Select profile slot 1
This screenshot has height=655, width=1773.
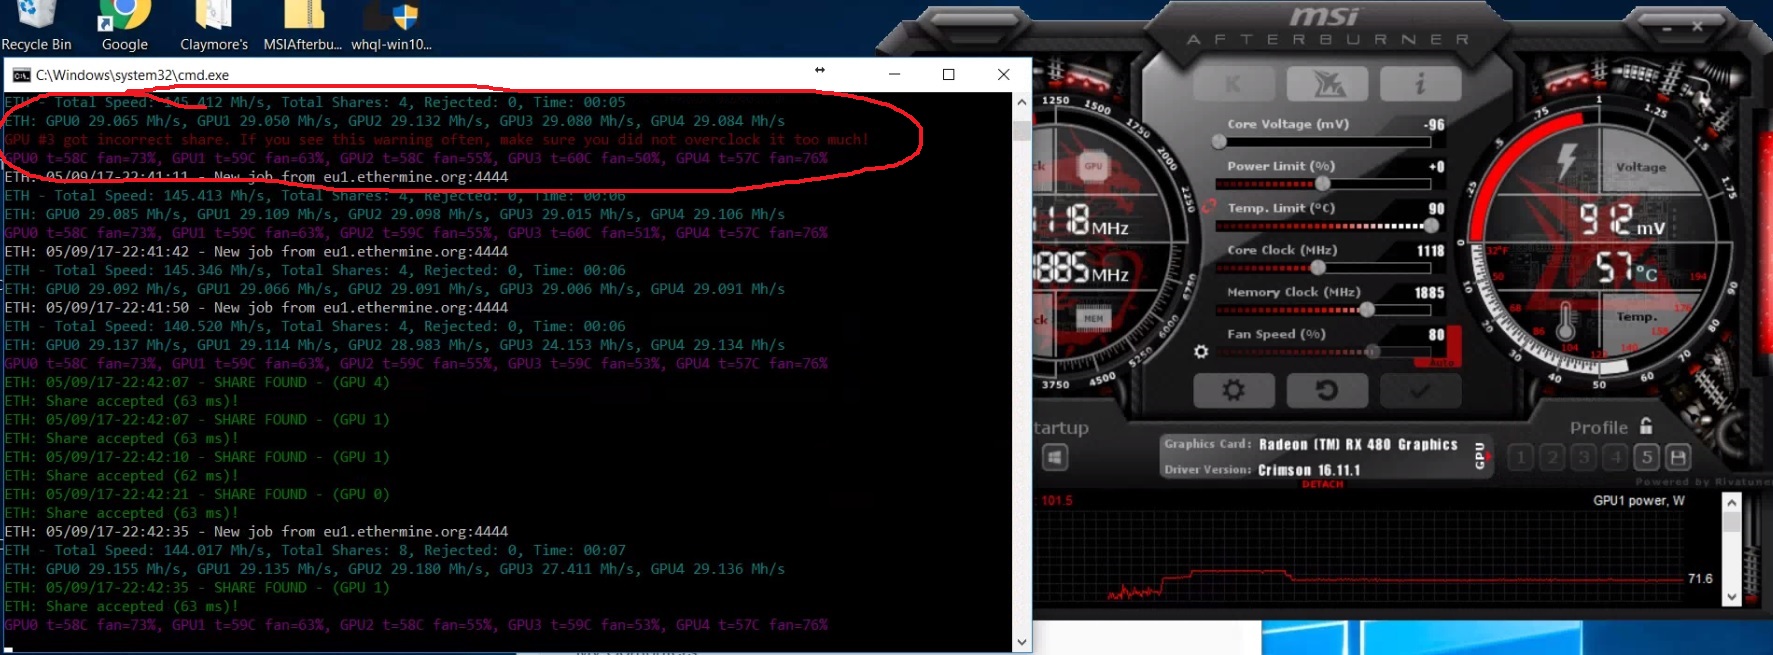tap(1520, 458)
